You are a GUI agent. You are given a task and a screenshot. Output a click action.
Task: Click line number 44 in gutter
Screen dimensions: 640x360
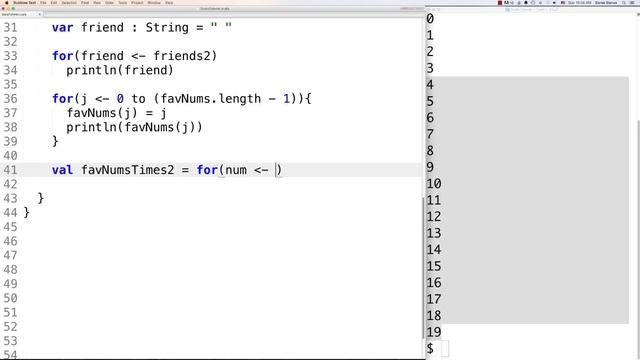(x=10, y=212)
